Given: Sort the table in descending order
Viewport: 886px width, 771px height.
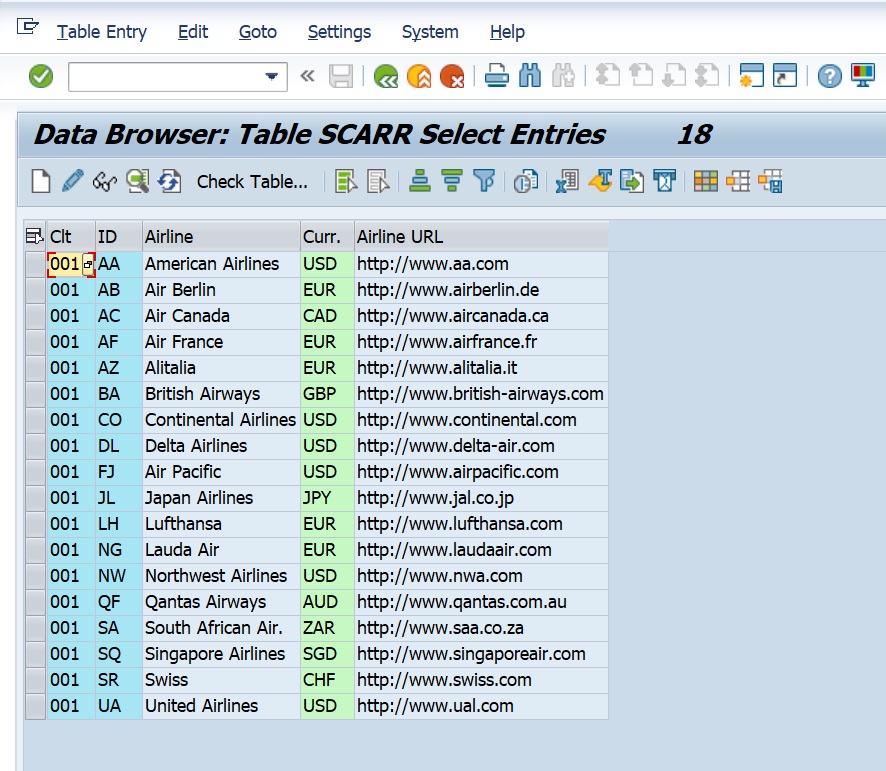Looking at the screenshot, I should 452,181.
